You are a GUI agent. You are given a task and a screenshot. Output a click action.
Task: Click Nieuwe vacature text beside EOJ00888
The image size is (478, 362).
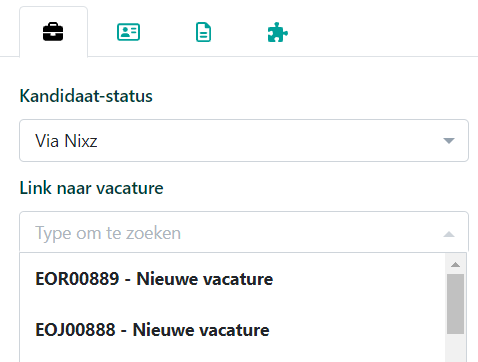click(x=201, y=330)
